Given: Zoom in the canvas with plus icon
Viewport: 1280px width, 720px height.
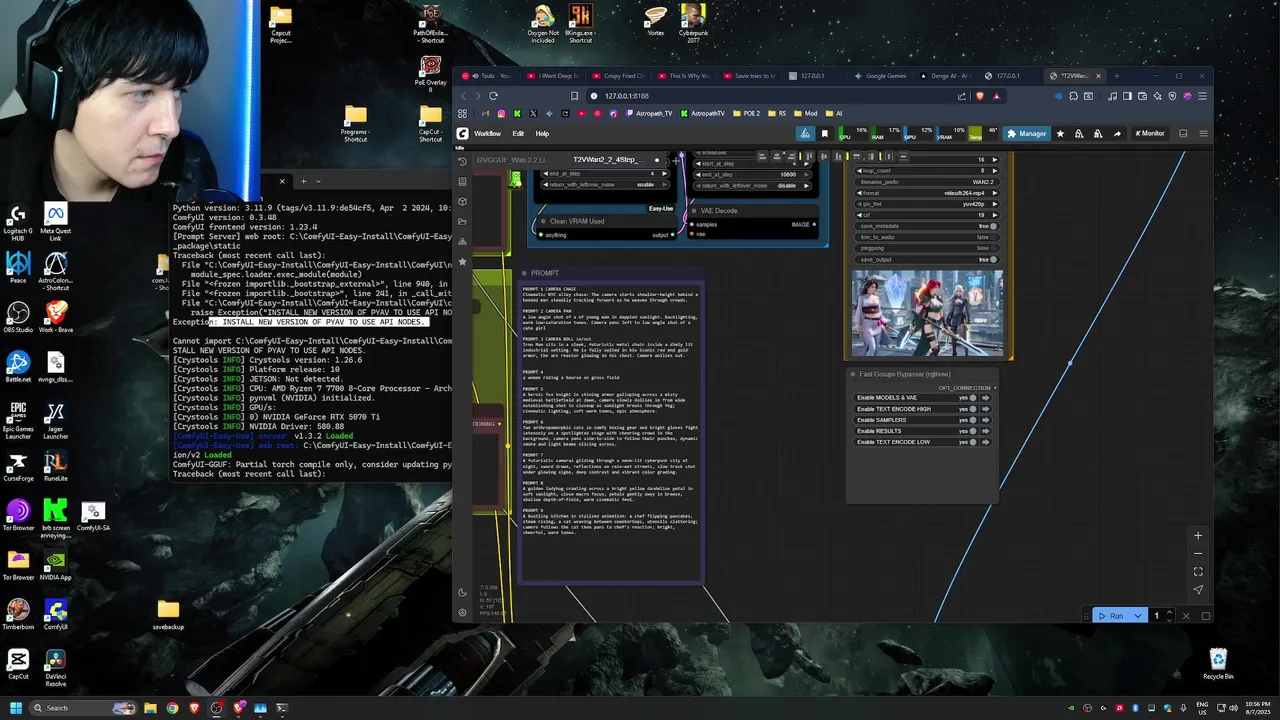Looking at the screenshot, I should coord(1198,536).
